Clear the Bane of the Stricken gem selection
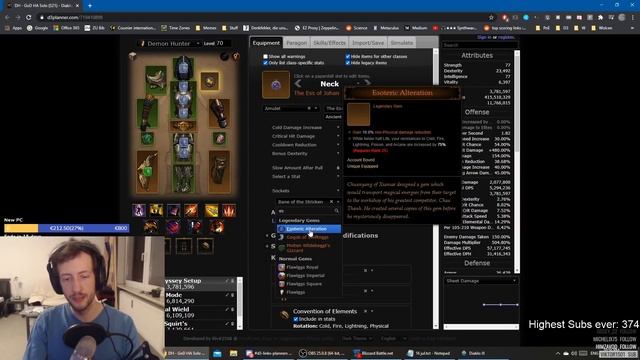This screenshot has height=360, width=640. [x=331, y=202]
